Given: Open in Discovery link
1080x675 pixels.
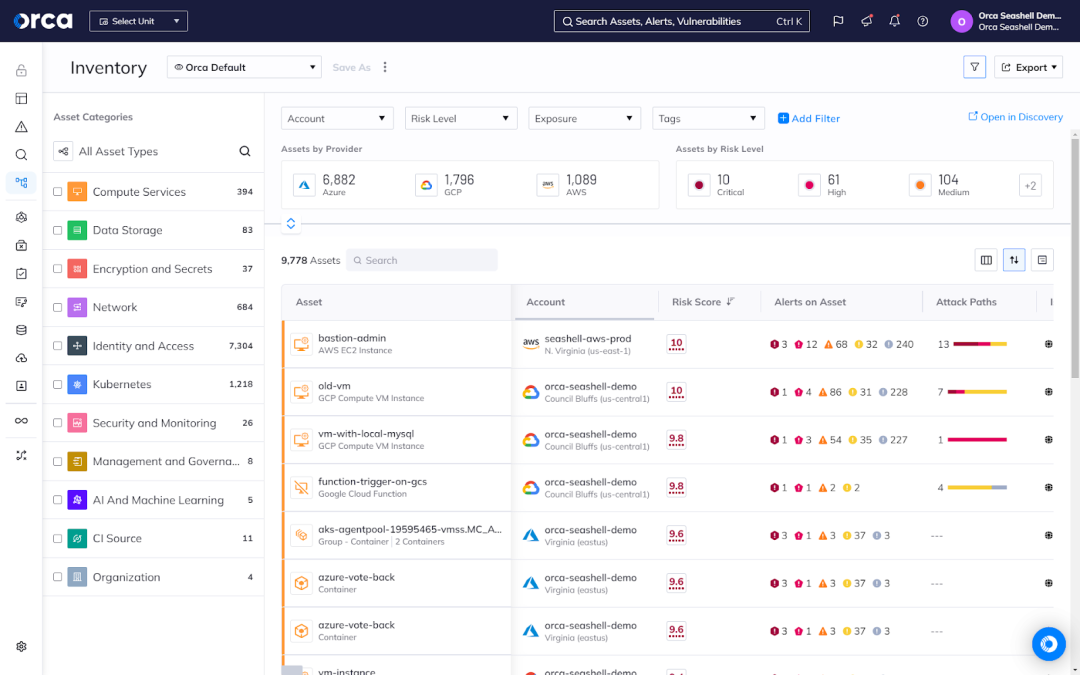Looking at the screenshot, I should click(x=1015, y=116).
